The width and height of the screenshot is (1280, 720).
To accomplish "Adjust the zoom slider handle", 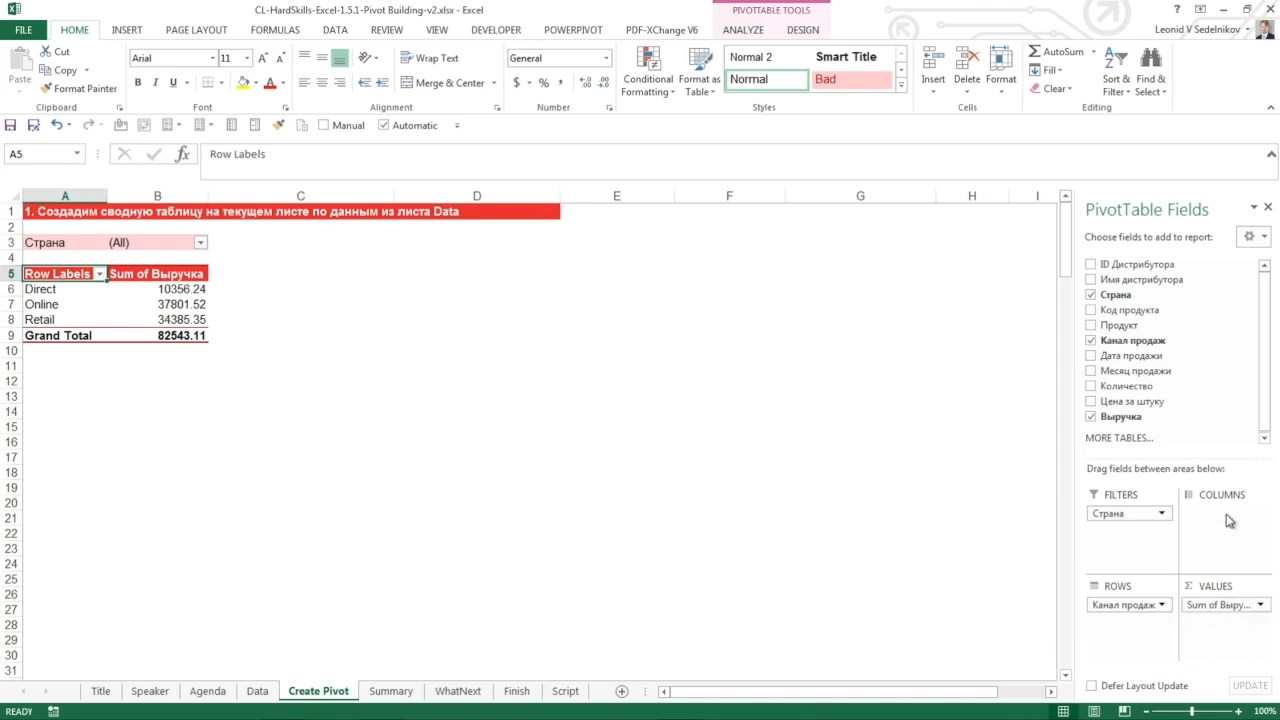I will (1191, 711).
